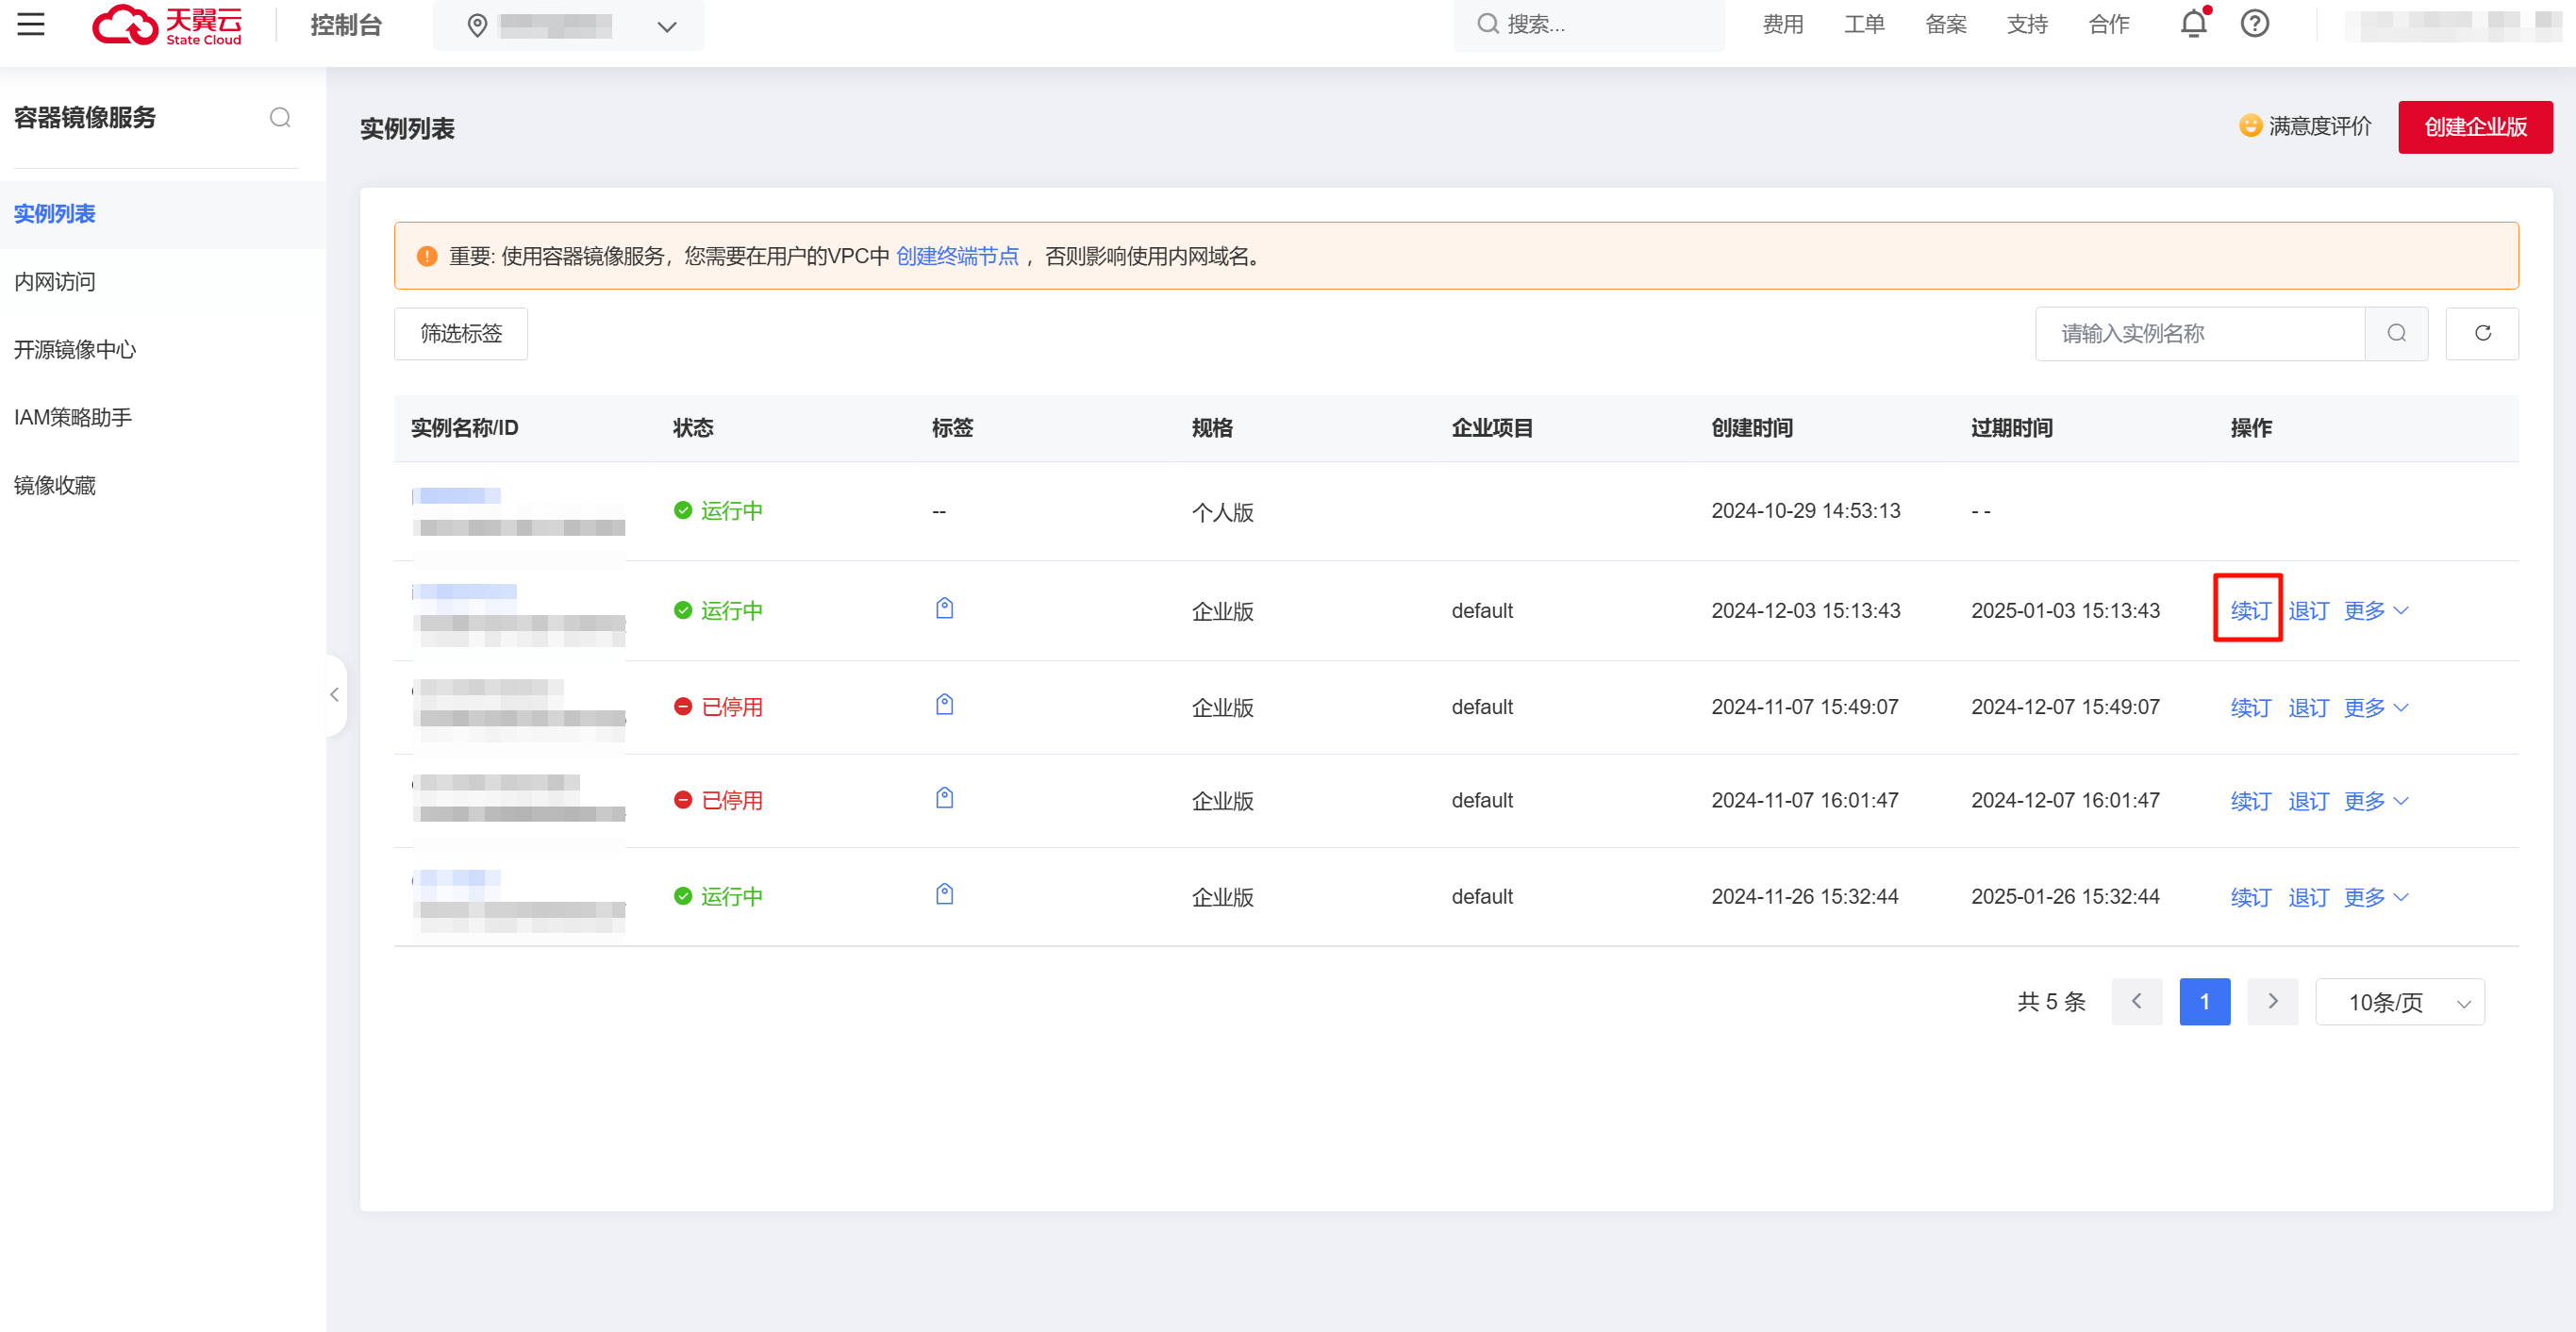Open the notification bell

click(x=2193, y=23)
